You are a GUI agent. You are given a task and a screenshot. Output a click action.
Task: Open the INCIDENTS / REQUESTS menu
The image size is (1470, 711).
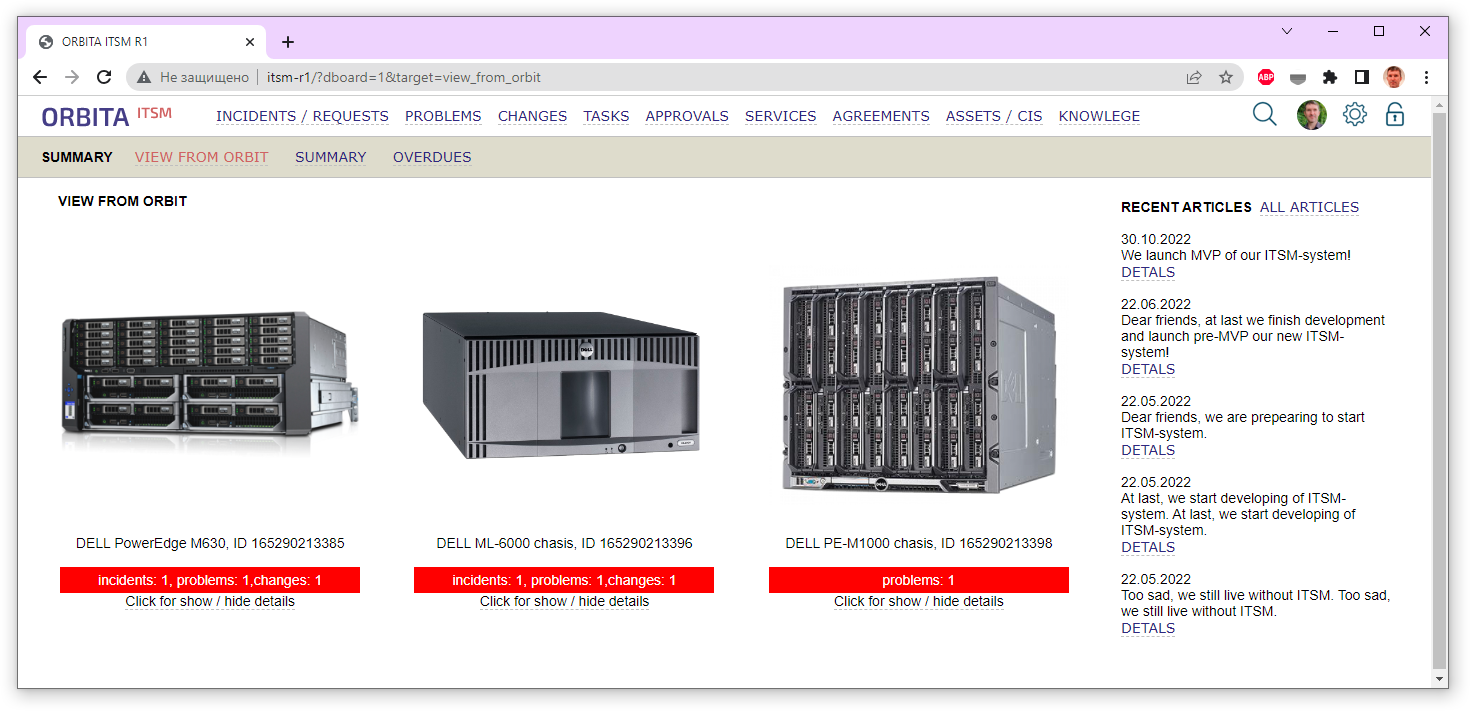302,116
